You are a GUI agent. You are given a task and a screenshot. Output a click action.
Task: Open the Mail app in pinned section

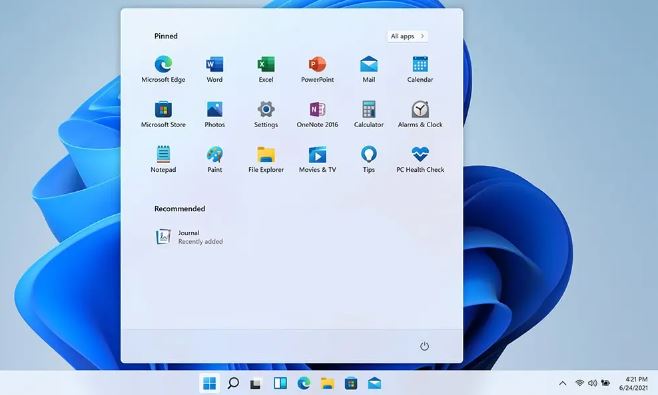coord(369,70)
